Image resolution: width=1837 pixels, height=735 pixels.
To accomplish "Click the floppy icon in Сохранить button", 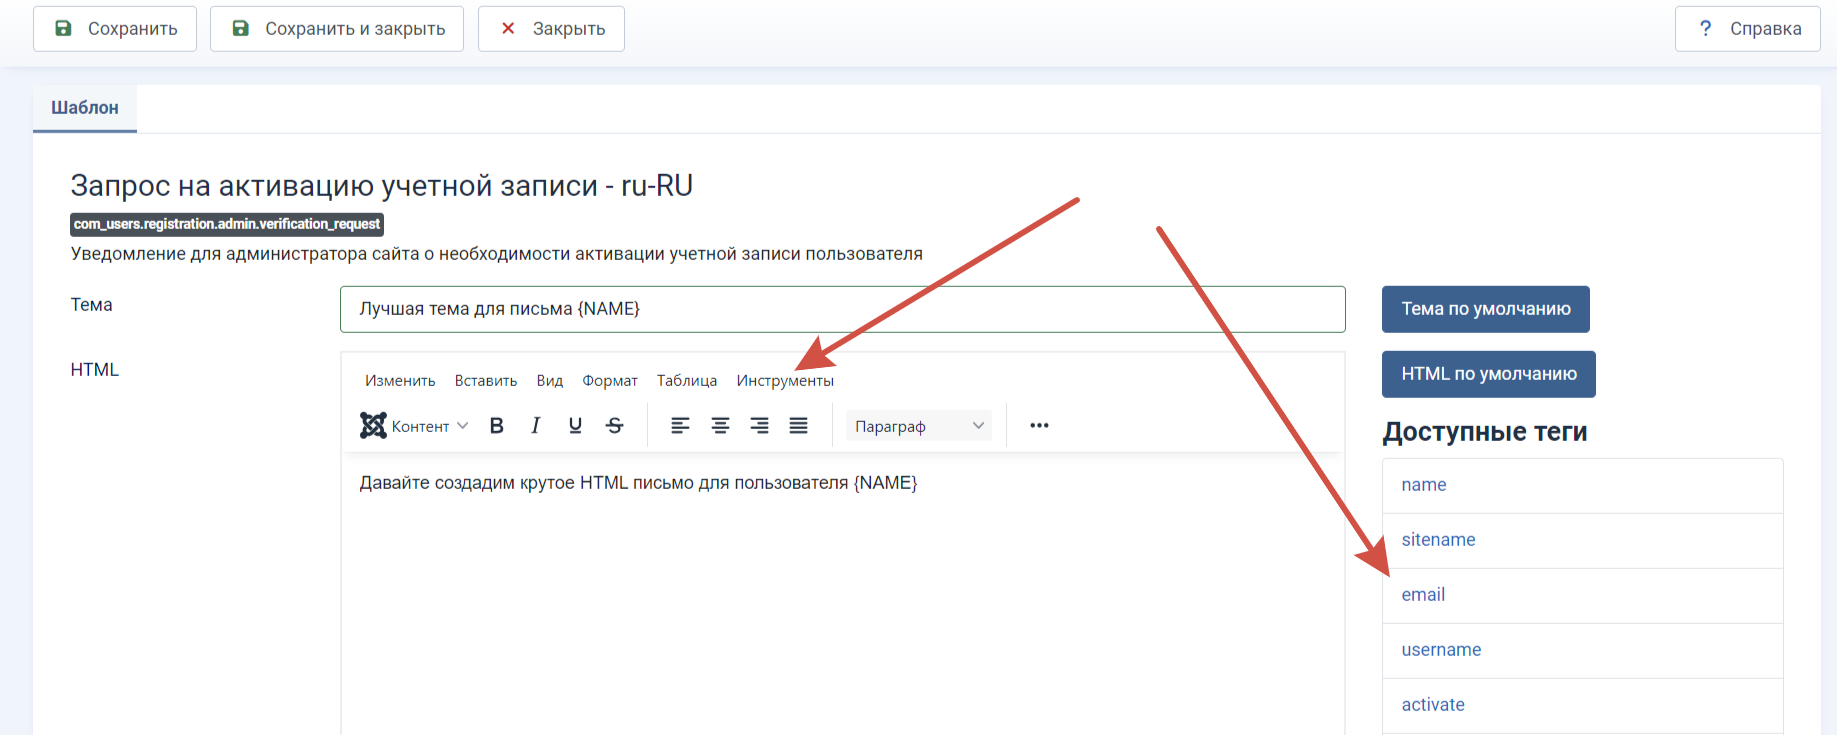I will click(63, 28).
